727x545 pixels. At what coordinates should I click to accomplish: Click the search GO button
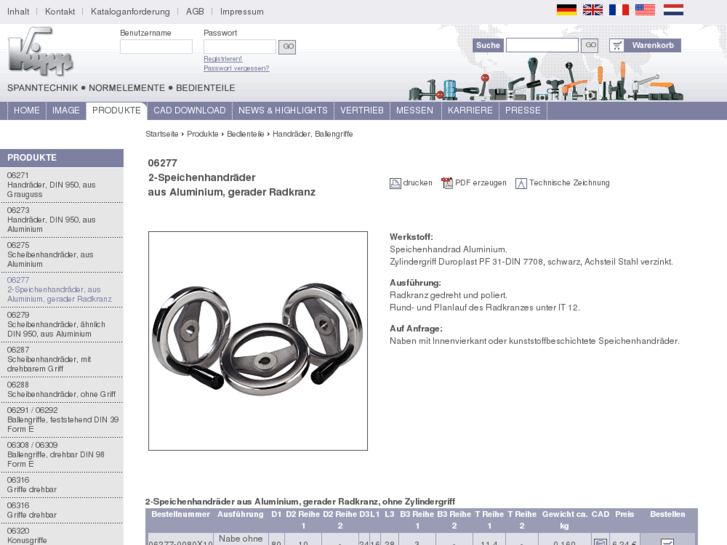(x=590, y=45)
